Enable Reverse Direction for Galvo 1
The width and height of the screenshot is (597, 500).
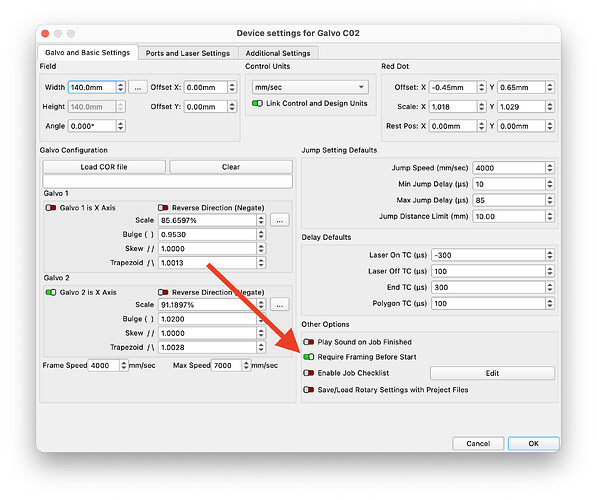[163, 208]
